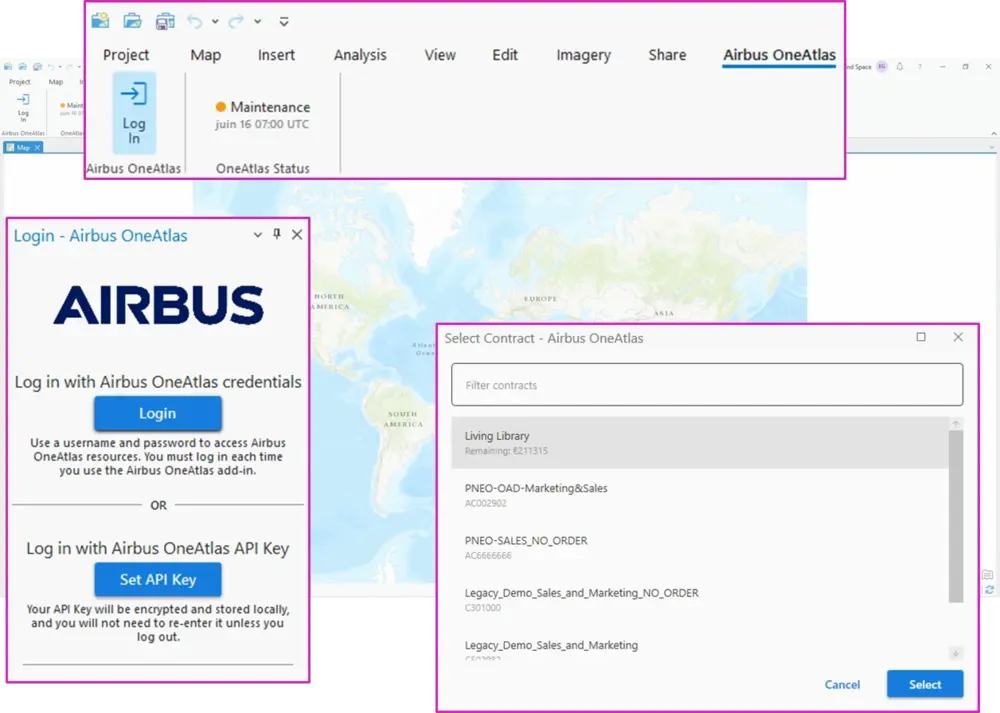Screen dimensions: 1000x713
Task: Select PNEO-OAD-Marketing&Sales contract
Action: 700,495
